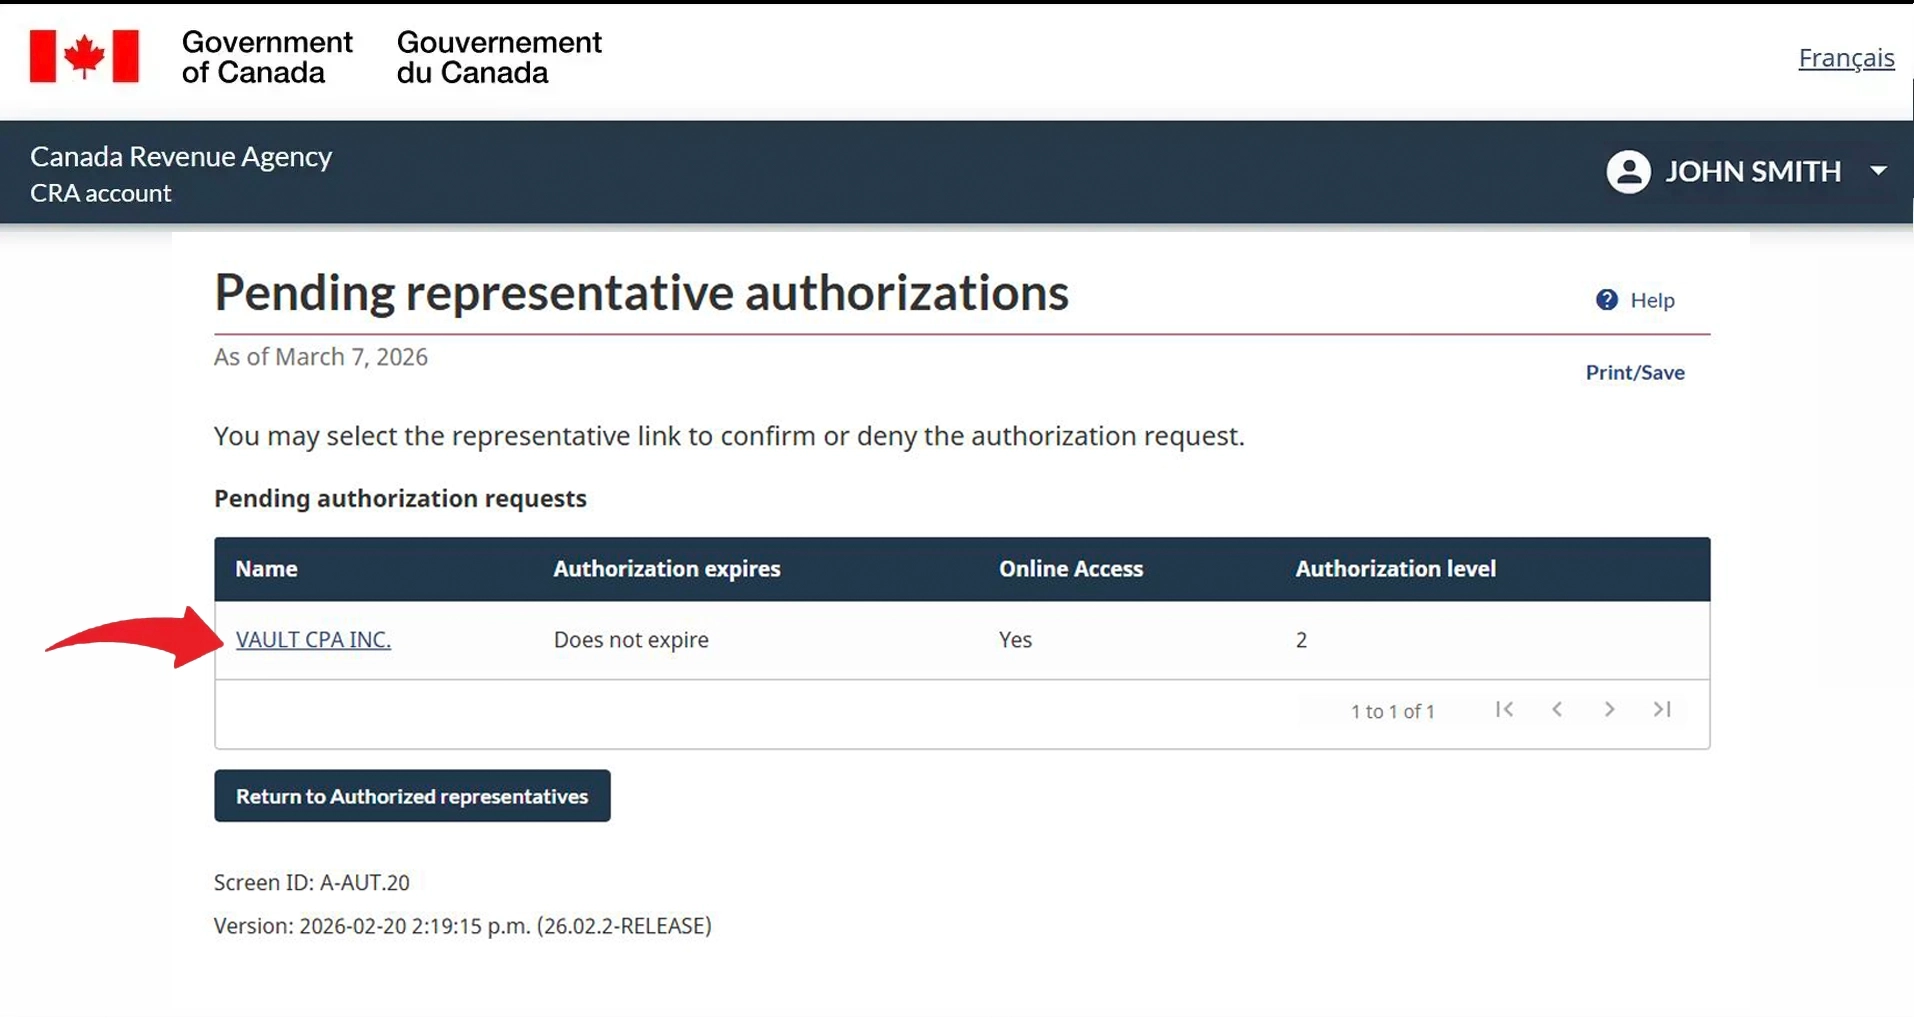
Task: Click the Government of Canada wordmark text
Action: (x=267, y=57)
